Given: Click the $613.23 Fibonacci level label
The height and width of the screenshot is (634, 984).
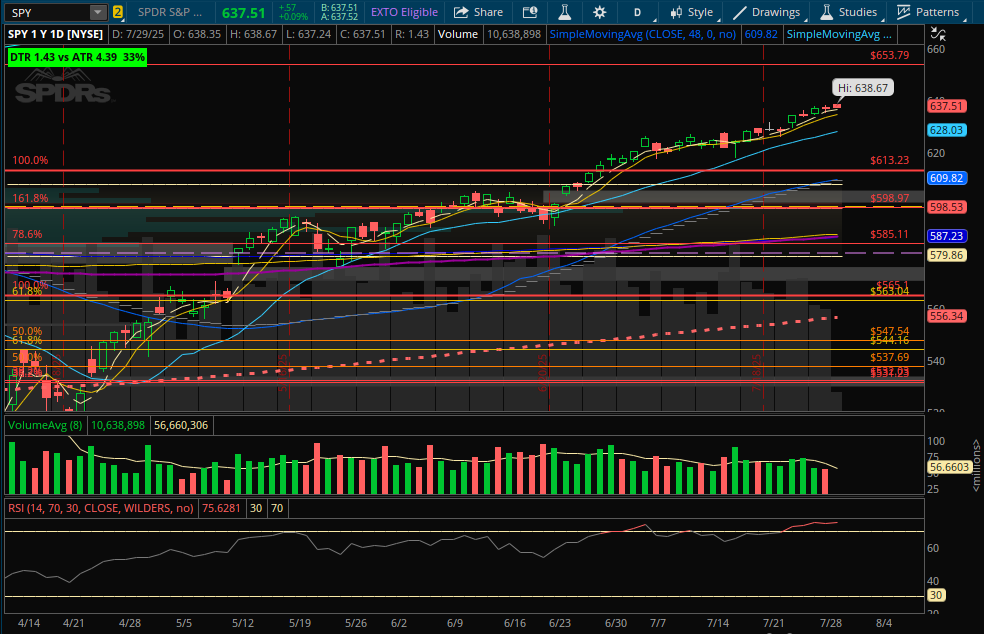Looking at the screenshot, I should coord(889,160).
